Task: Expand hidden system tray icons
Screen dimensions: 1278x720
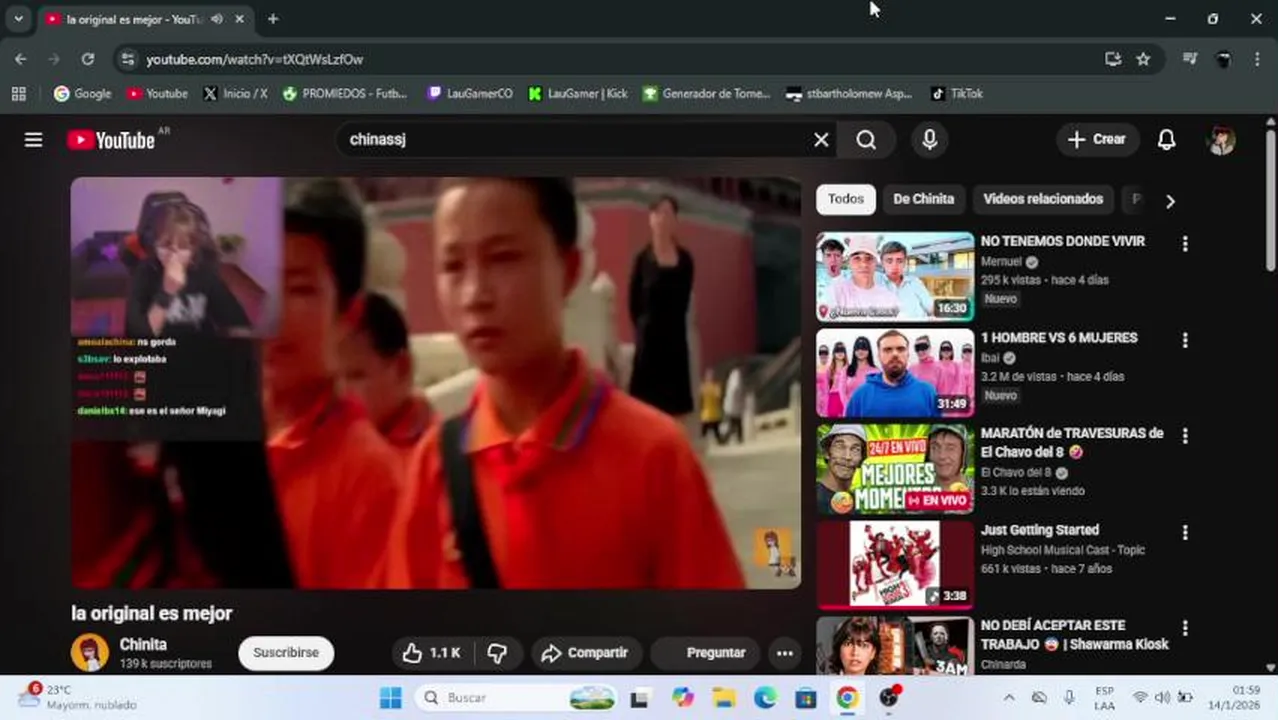Action: tap(1008, 698)
